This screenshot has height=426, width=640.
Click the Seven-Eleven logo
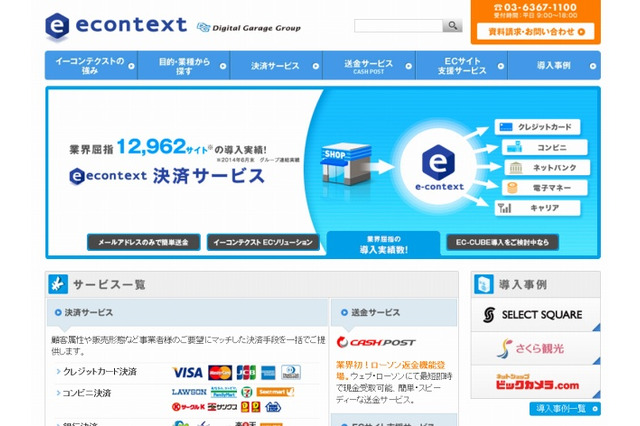click(x=247, y=392)
